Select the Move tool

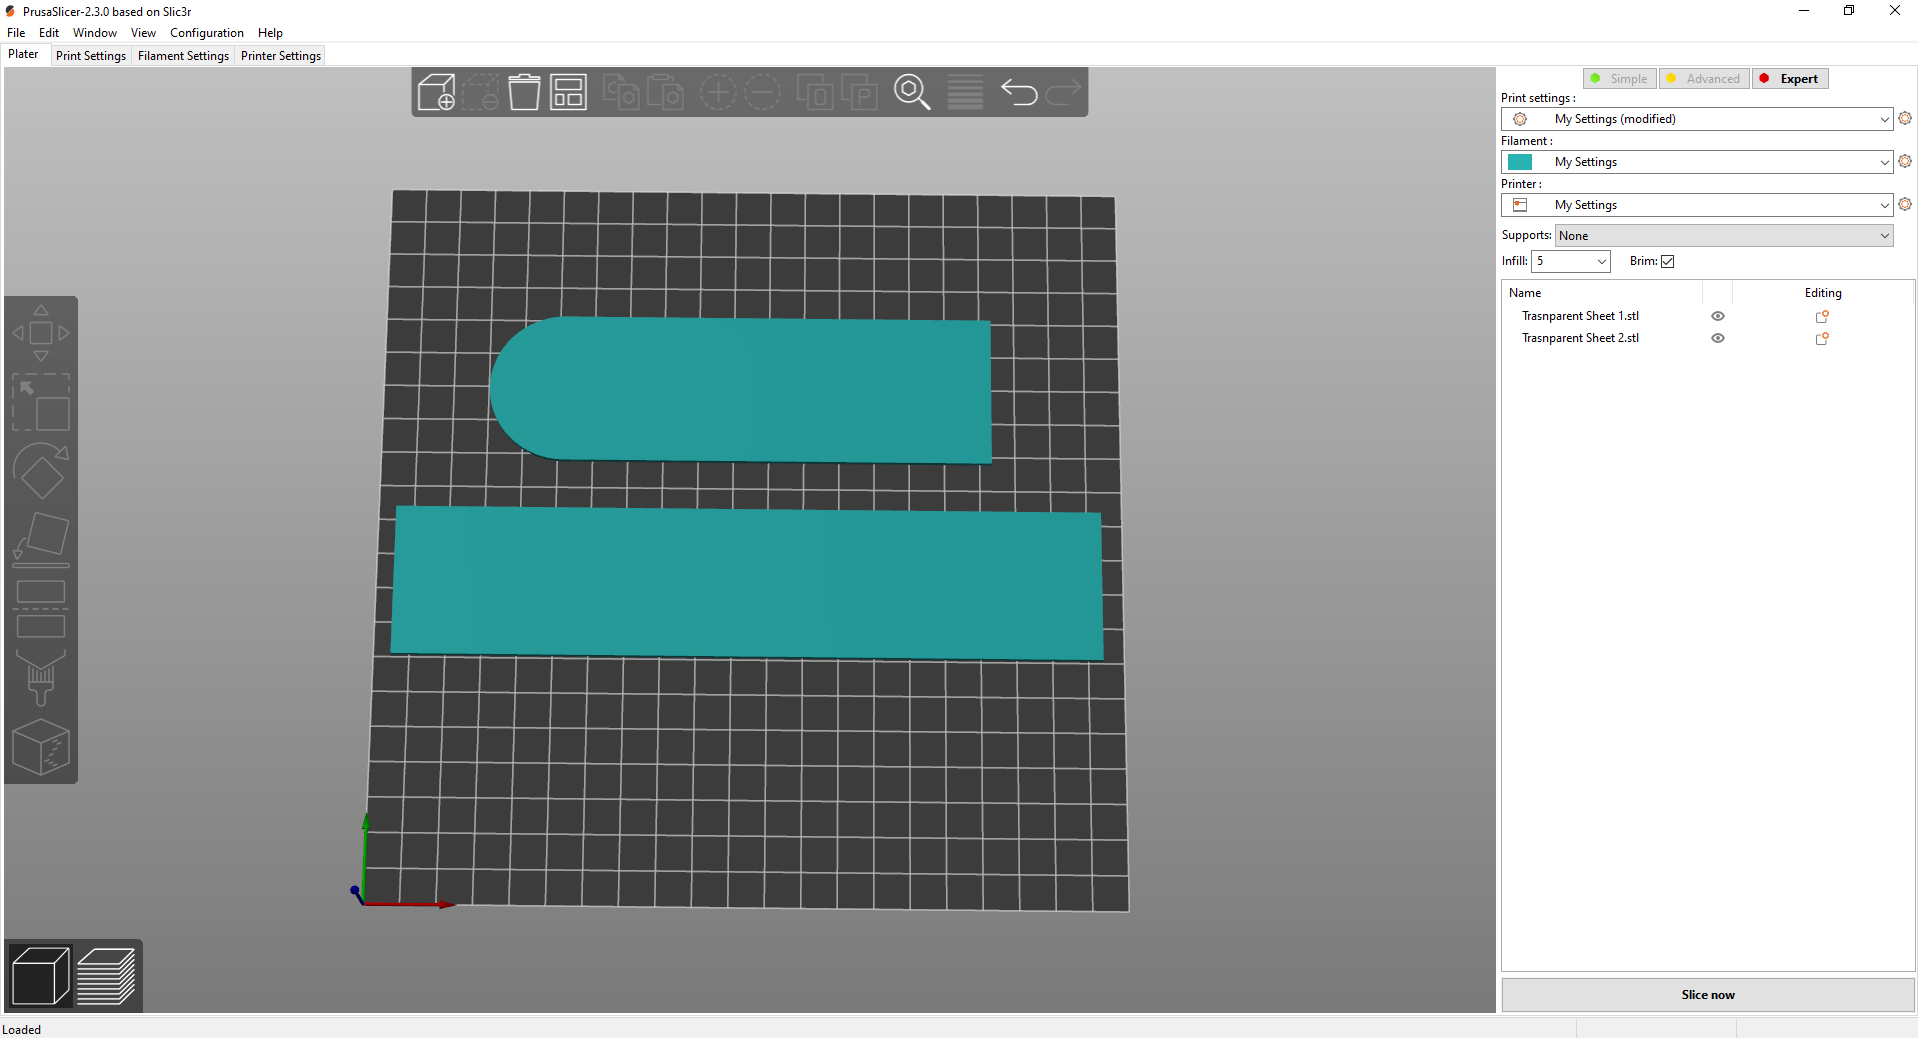click(41, 333)
